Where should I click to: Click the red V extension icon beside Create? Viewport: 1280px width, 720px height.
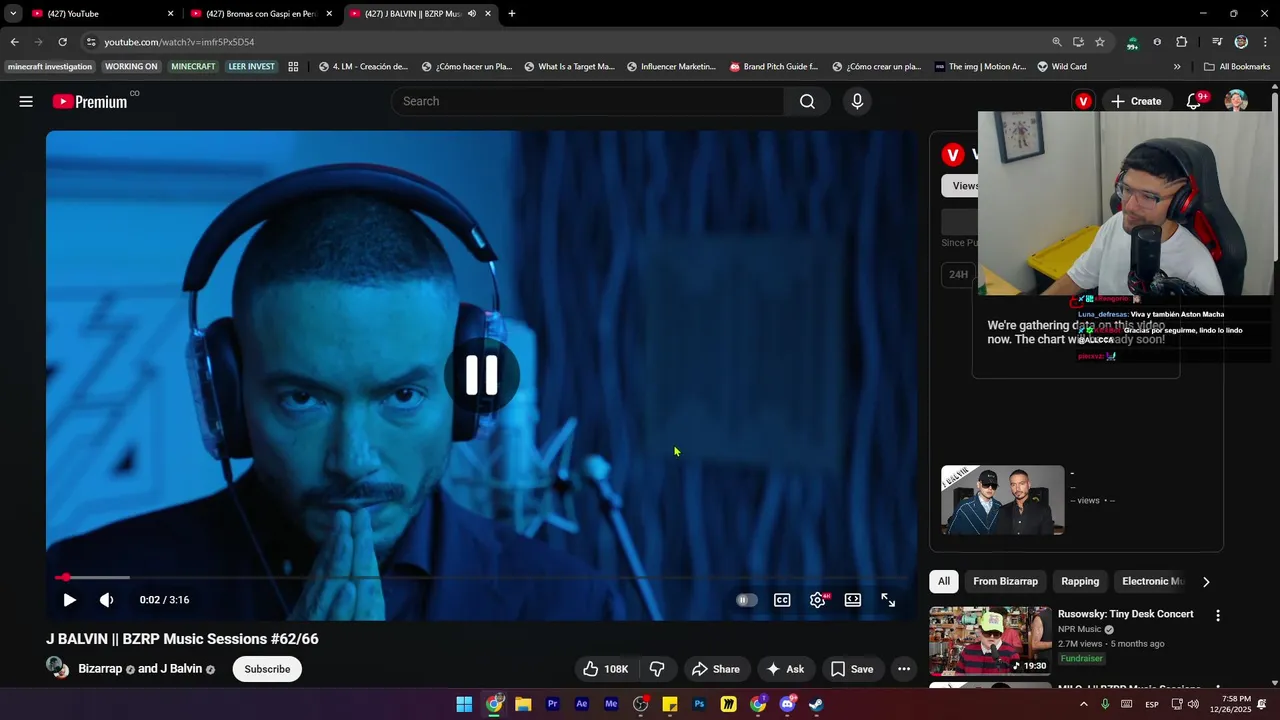point(1083,101)
